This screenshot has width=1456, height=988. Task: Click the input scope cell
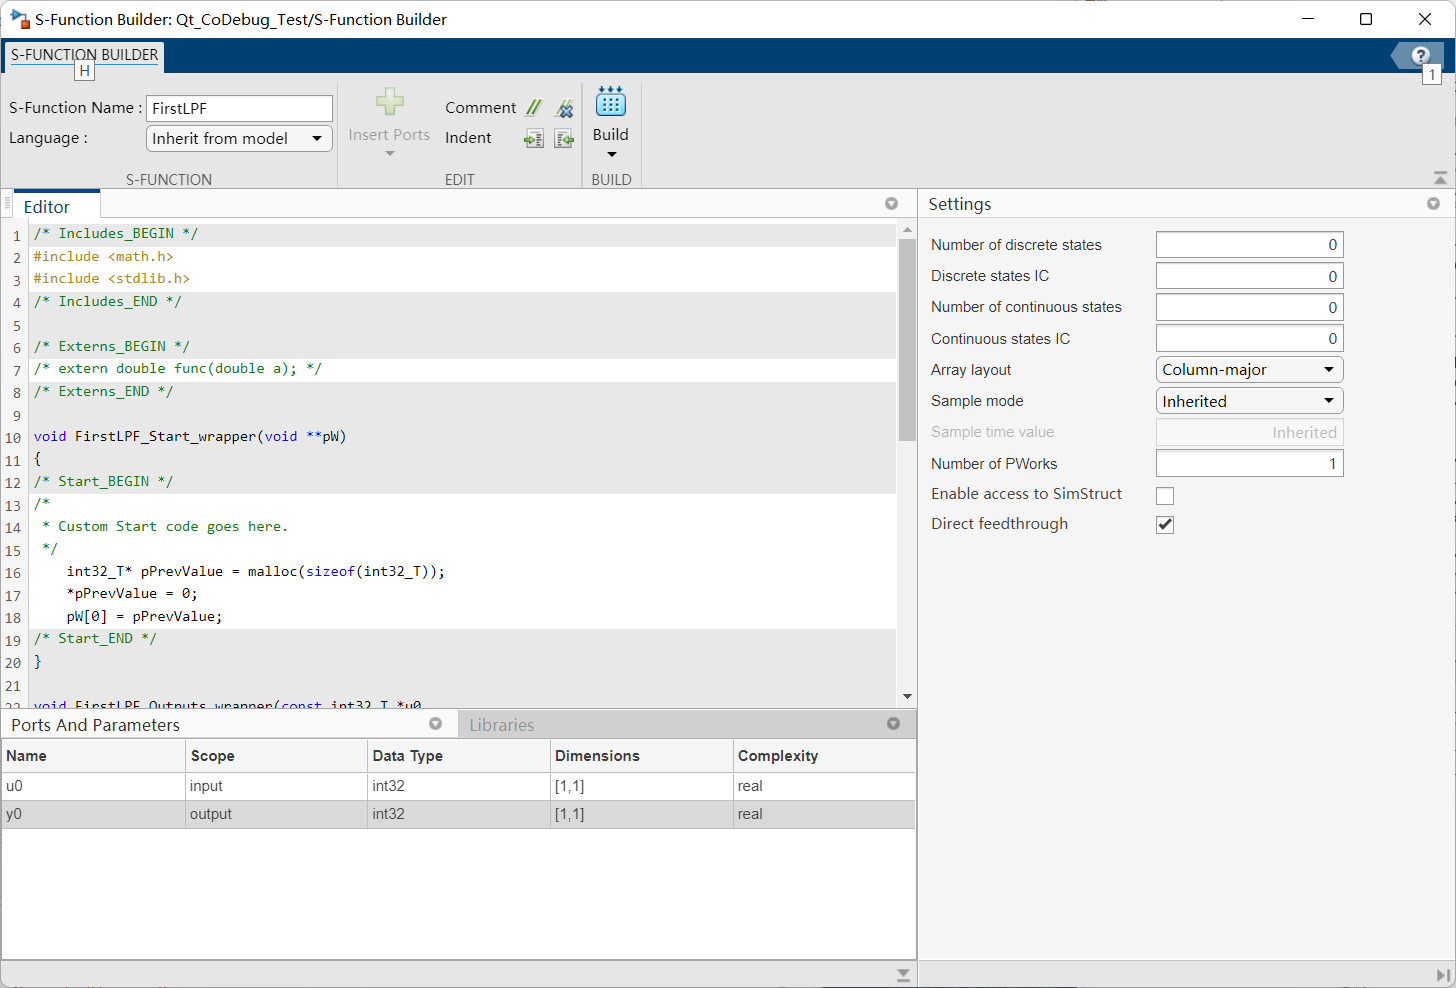tap(277, 786)
